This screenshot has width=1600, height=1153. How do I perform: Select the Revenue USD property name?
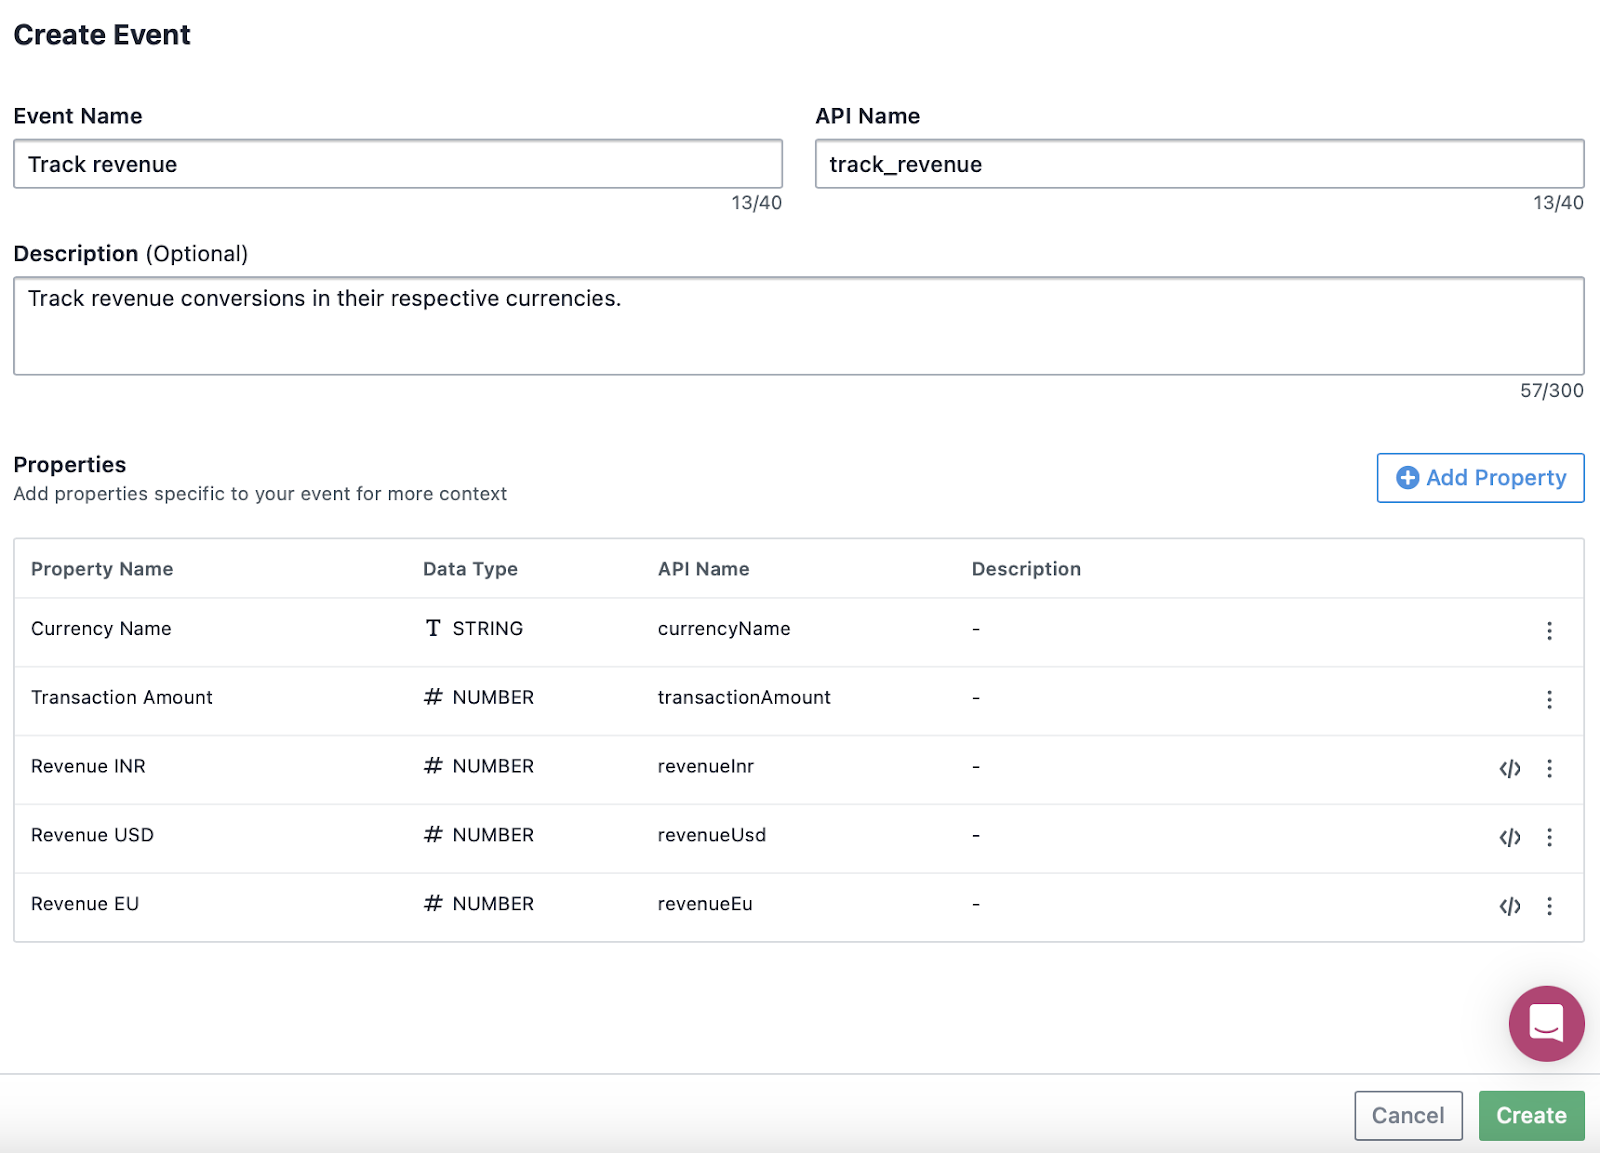tap(92, 835)
